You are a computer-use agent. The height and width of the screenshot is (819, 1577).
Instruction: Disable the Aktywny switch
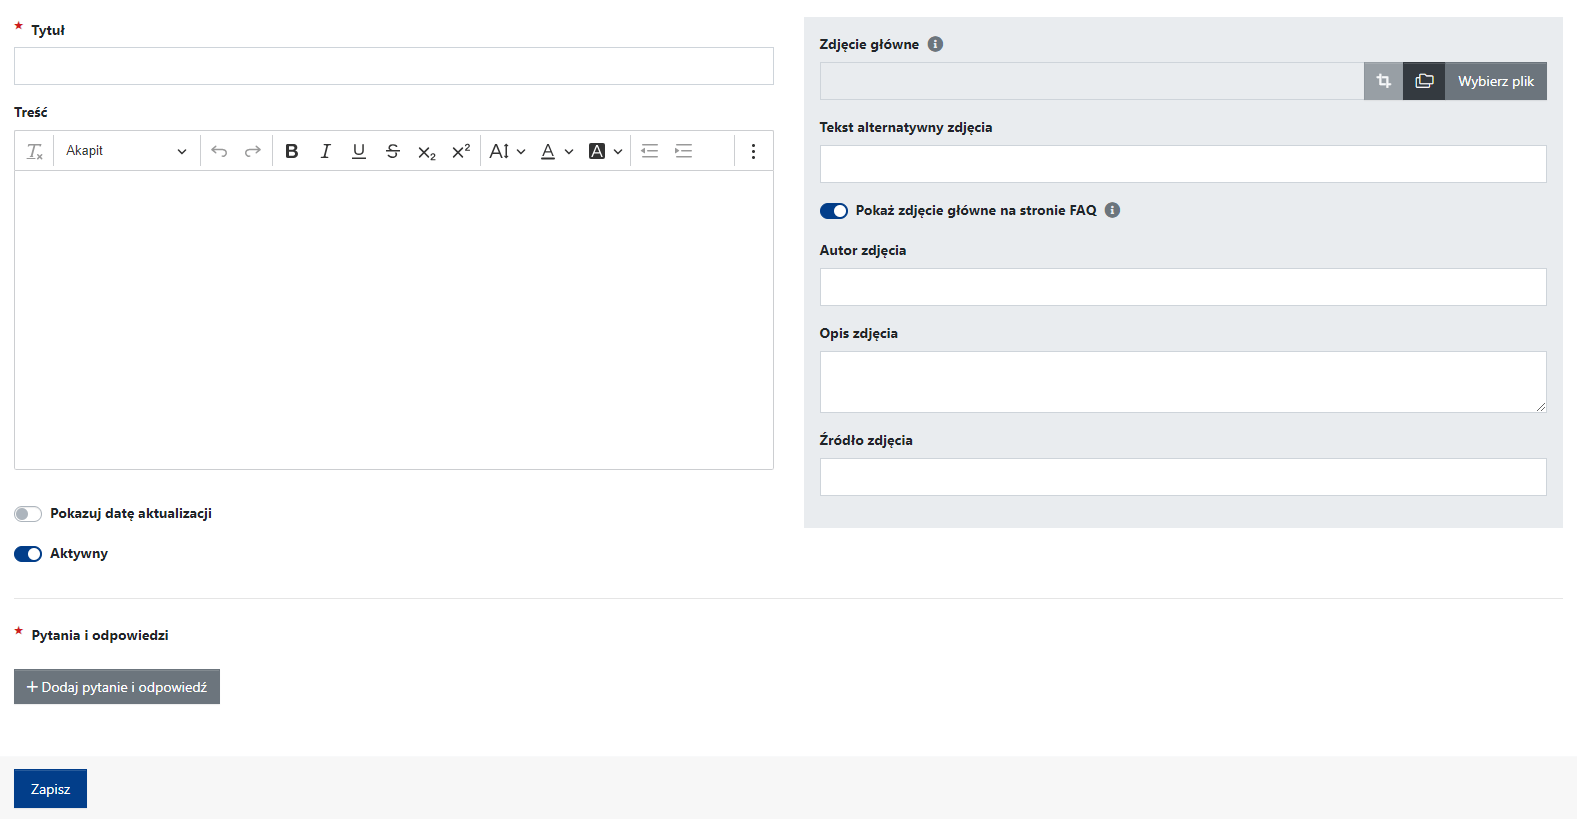tap(28, 554)
